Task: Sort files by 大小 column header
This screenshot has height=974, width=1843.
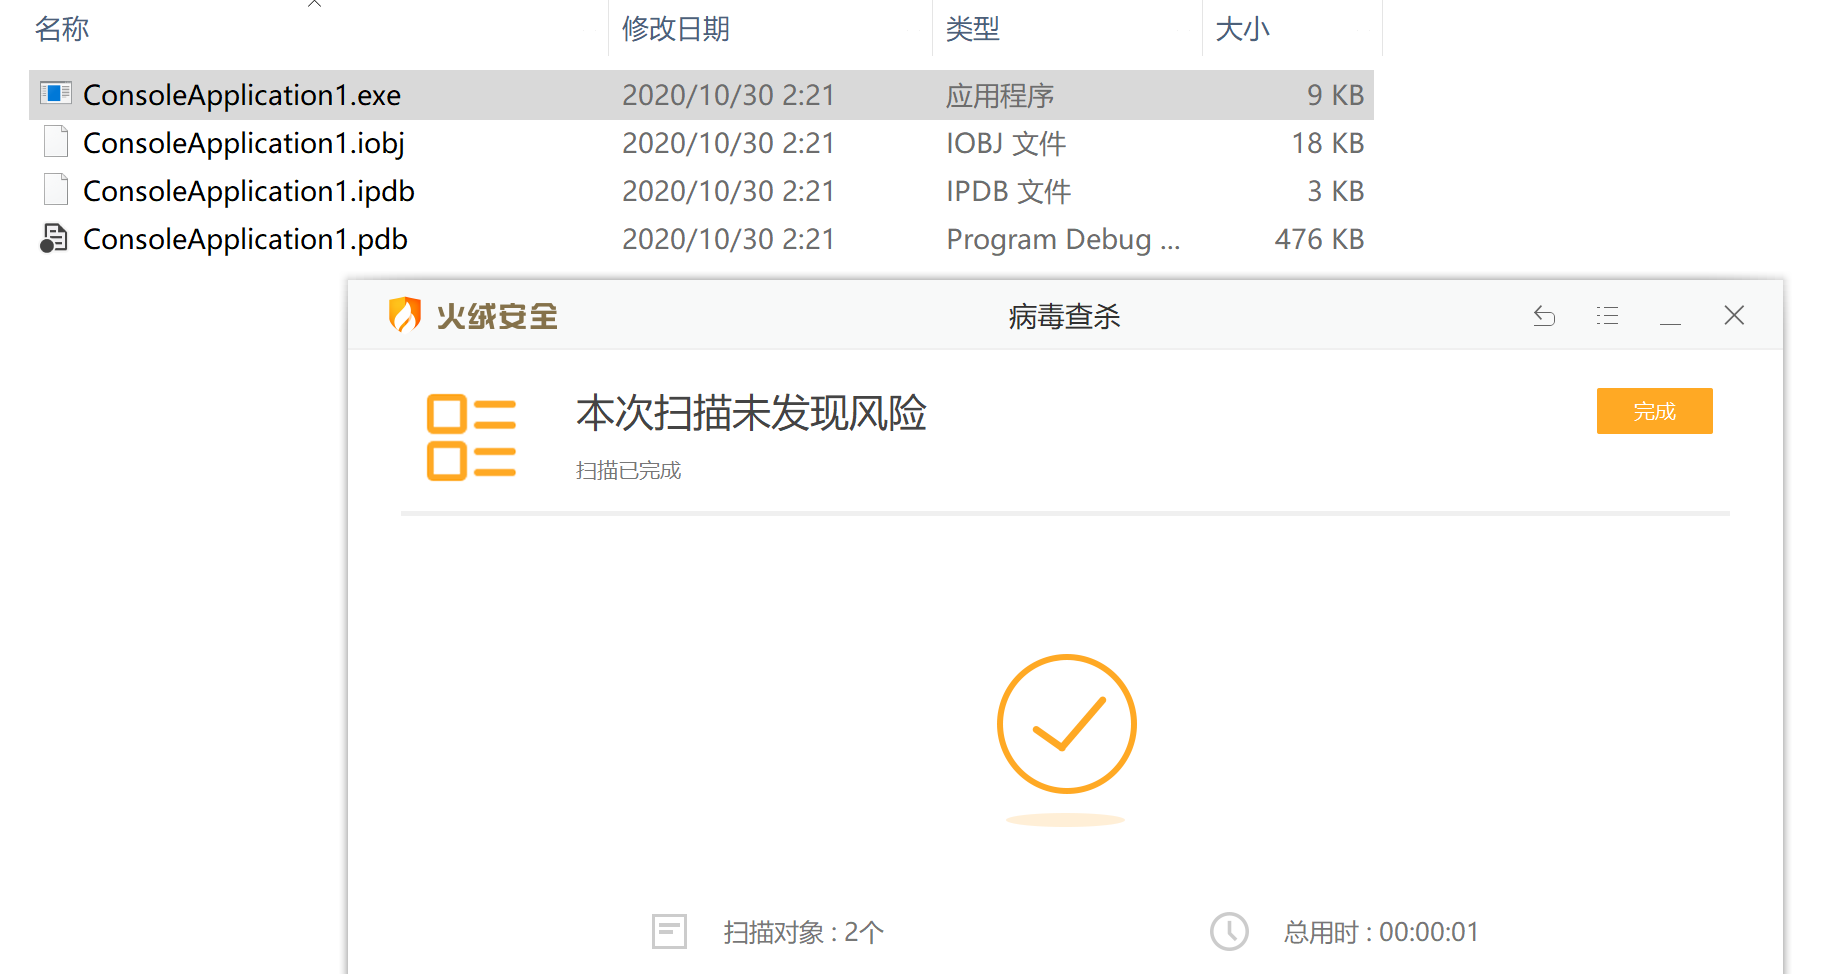Action: pyautogui.click(x=1242, y=29)
